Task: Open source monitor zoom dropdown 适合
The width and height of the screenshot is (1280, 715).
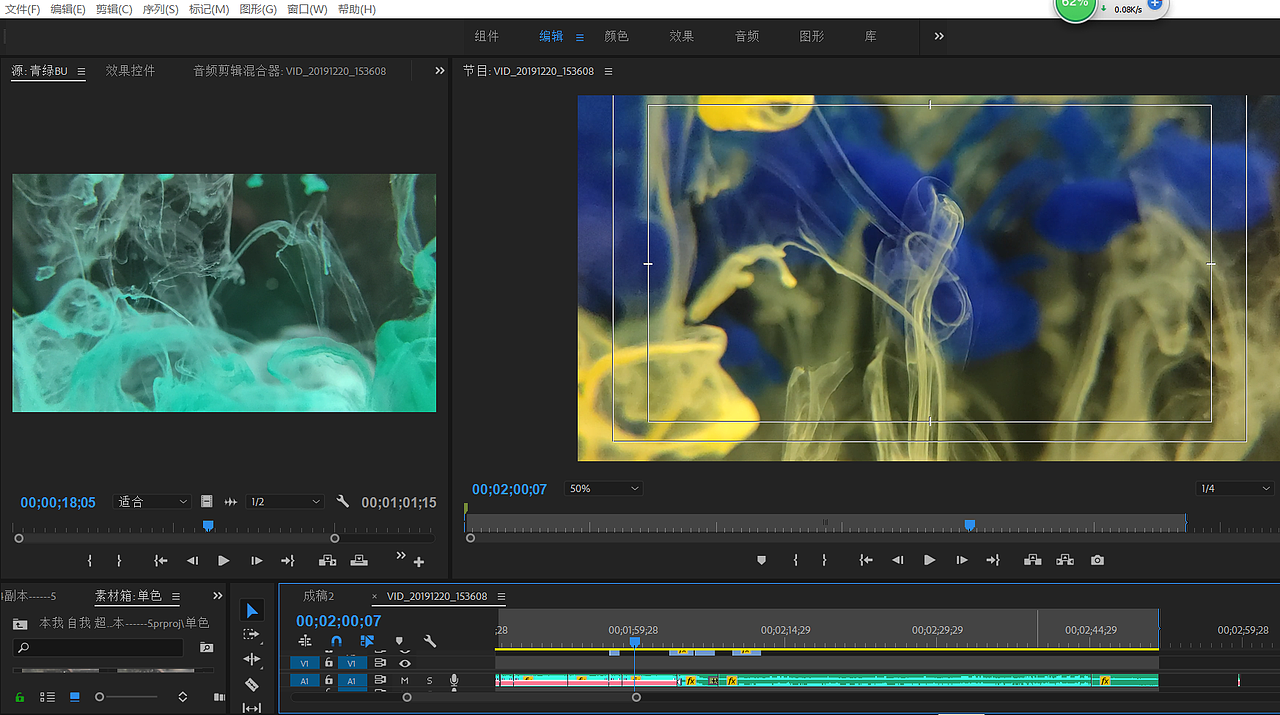Action: pyautogui.click(x=153, y=502)
